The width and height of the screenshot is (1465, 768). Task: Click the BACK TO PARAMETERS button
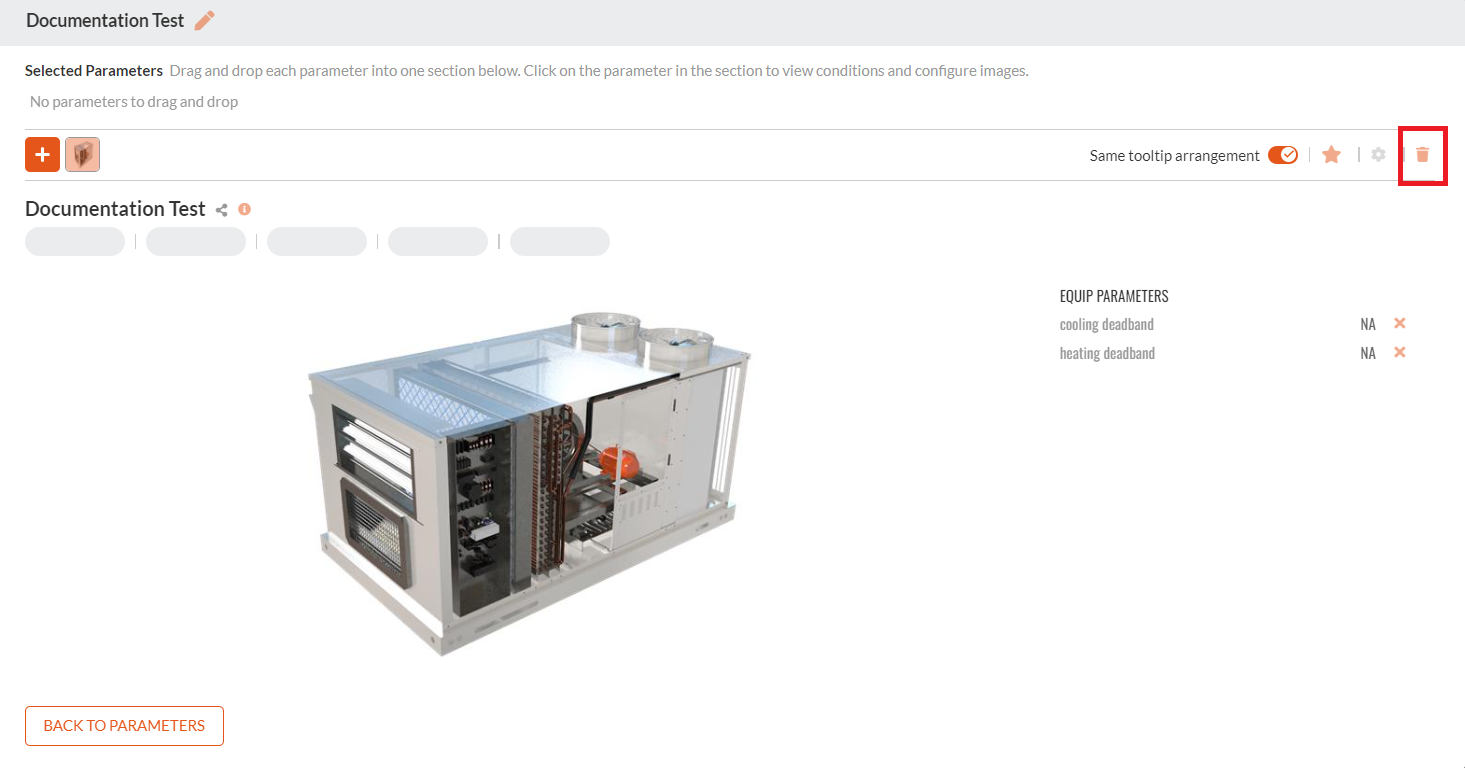pyautogui.click(x=124, y=726)
